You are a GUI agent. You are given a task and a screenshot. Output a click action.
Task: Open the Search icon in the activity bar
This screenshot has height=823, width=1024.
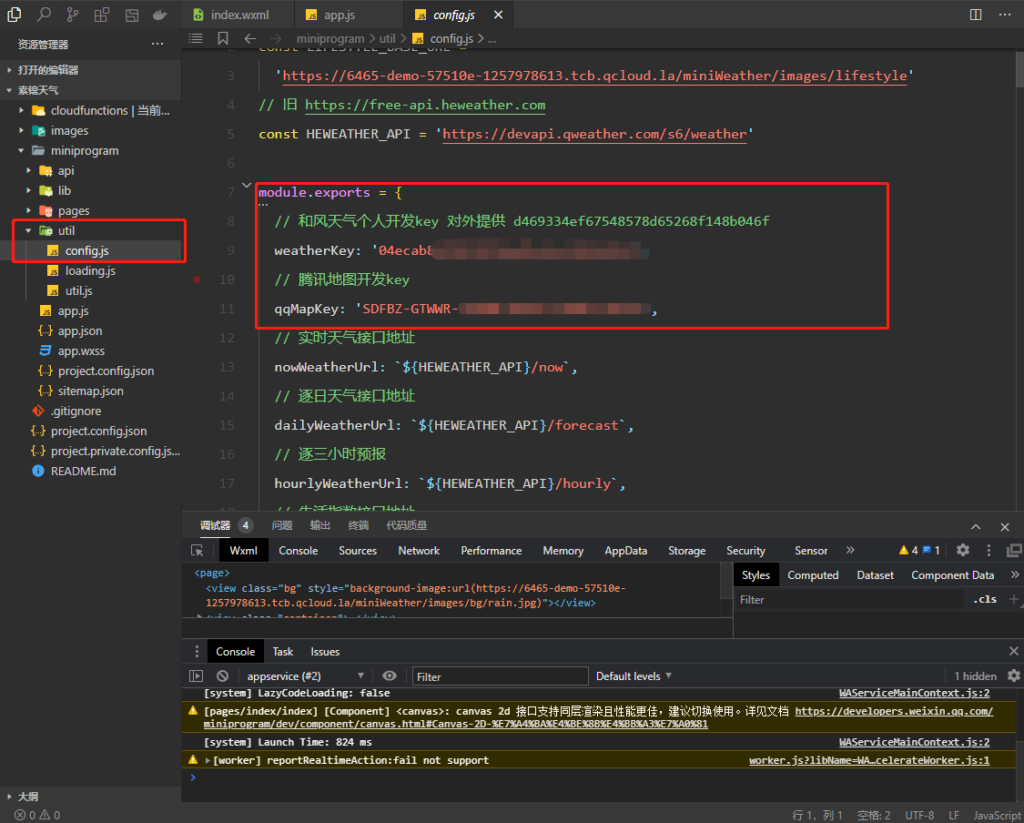44,15
